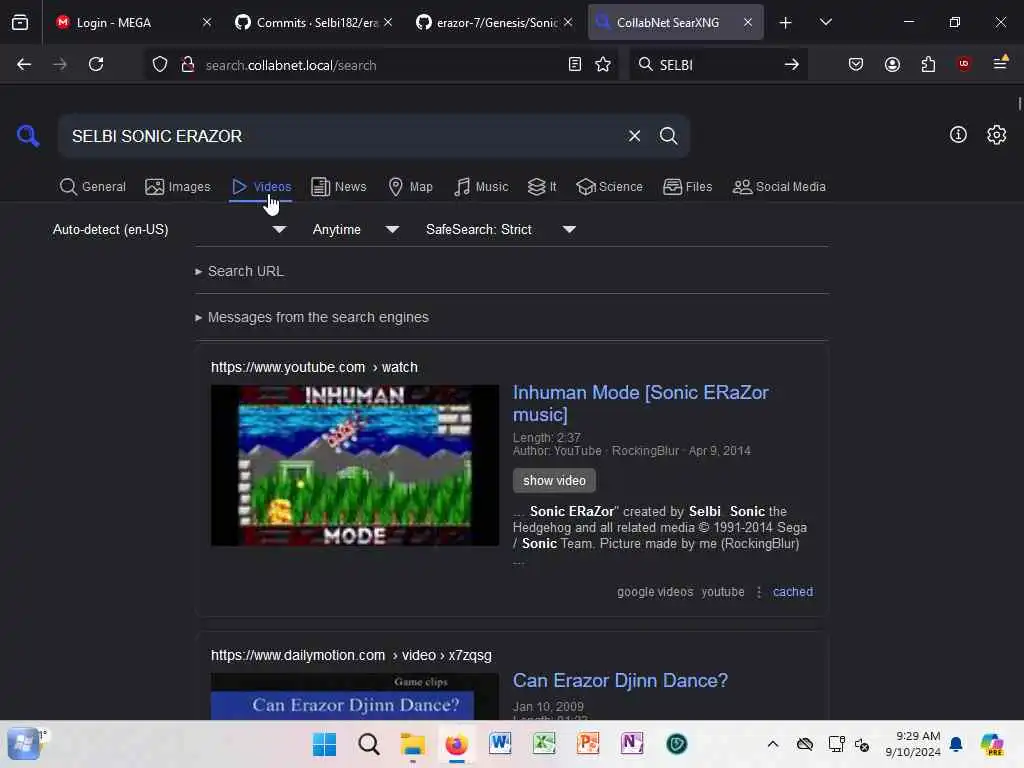Open the Social Media category
The width and height of the screenshot is (1024, 768).
point(779,187)
